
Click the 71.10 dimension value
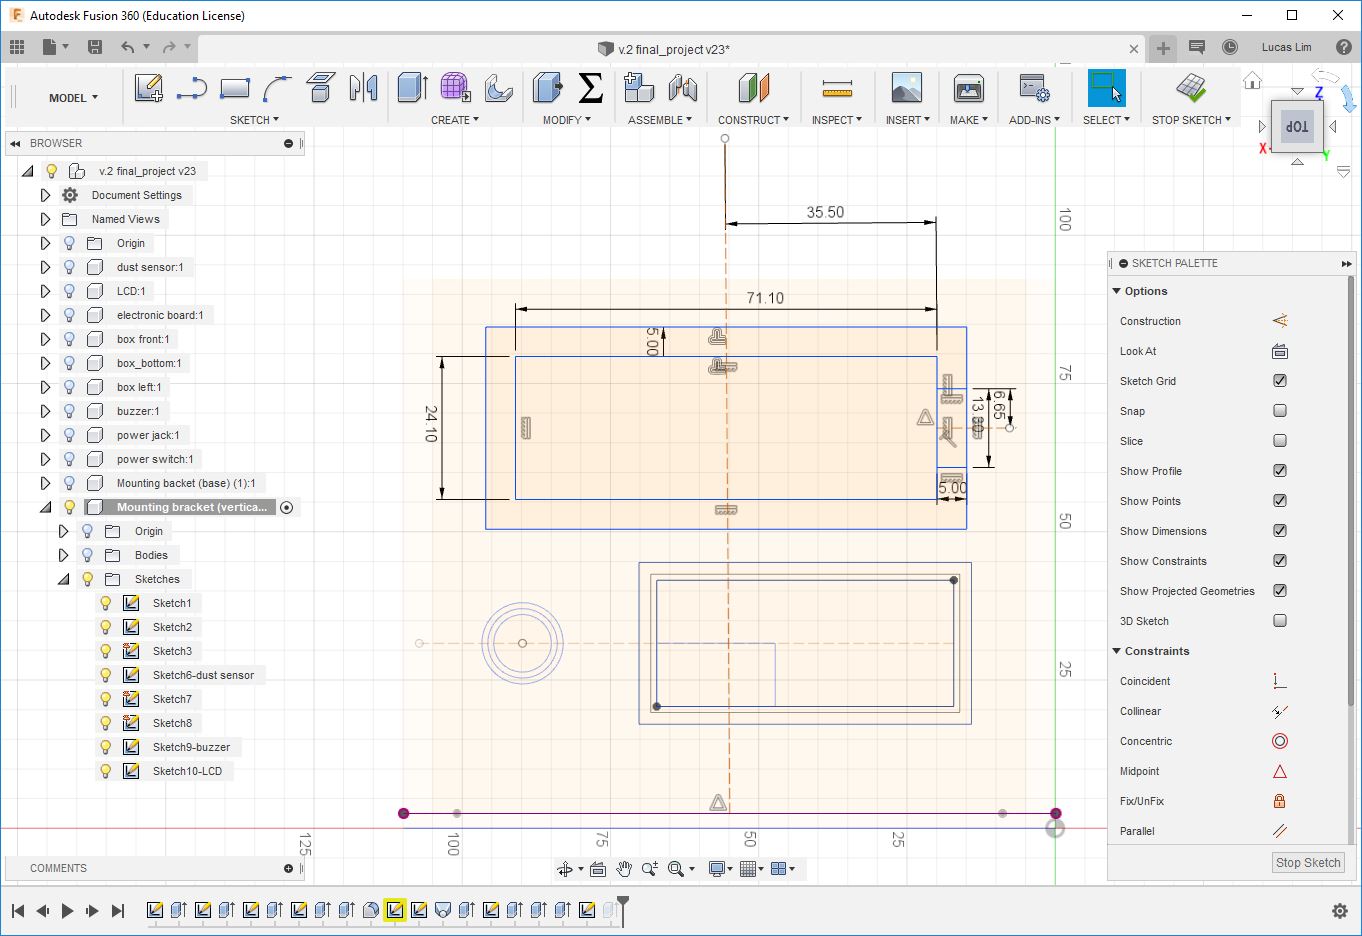(765, 298)
